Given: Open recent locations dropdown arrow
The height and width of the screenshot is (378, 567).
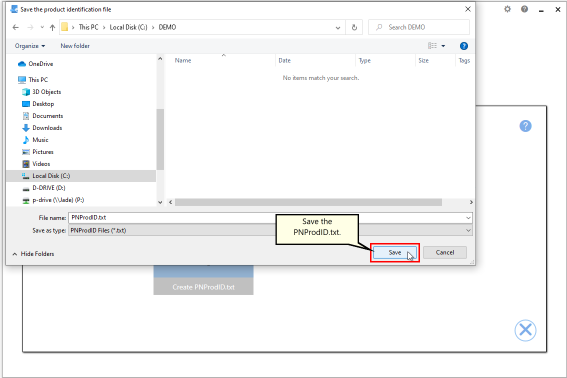Looking at the screenshot, I should [x=42, y=27].
